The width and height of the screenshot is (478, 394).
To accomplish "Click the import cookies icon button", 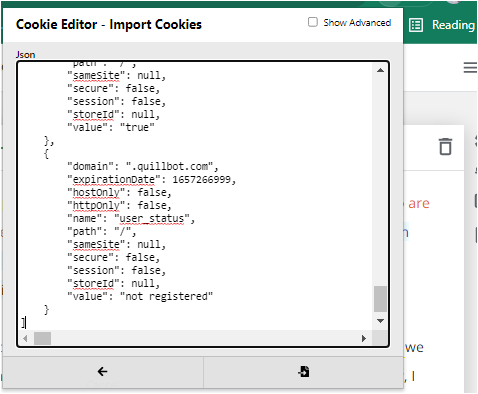I will [x=303, y=372].
